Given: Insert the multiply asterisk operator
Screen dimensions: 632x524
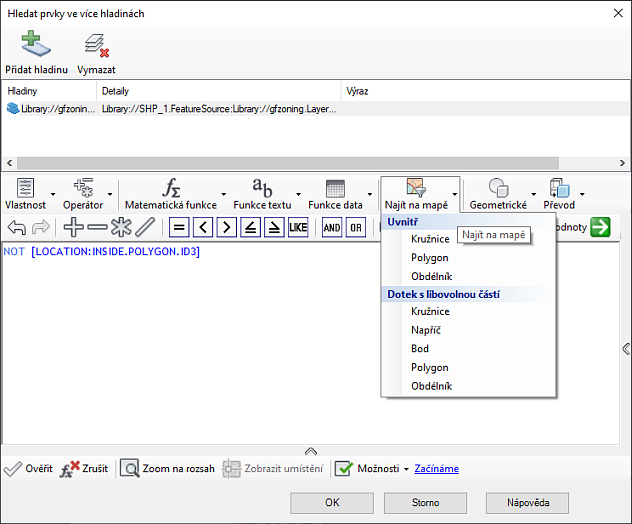Looking at the screenshot, I should click(x=121, y=227).
